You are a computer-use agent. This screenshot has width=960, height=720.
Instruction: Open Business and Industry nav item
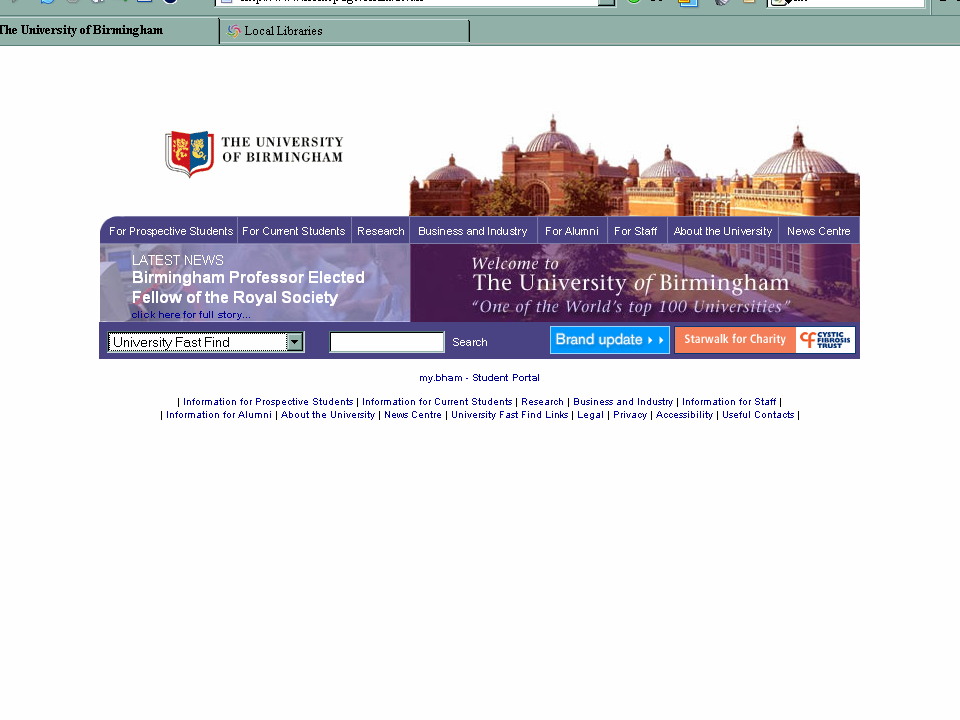pos(473,231)
